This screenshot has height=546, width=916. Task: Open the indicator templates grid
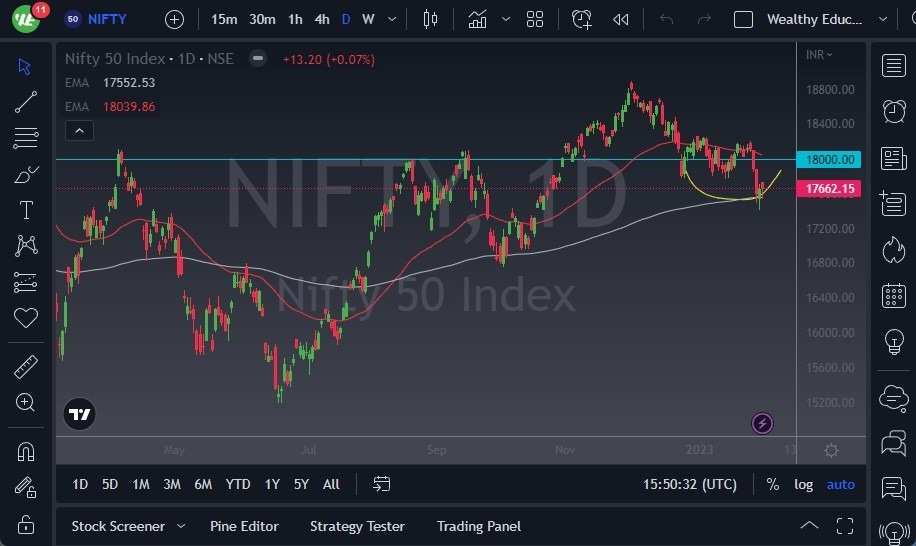(x=535, y=19)
